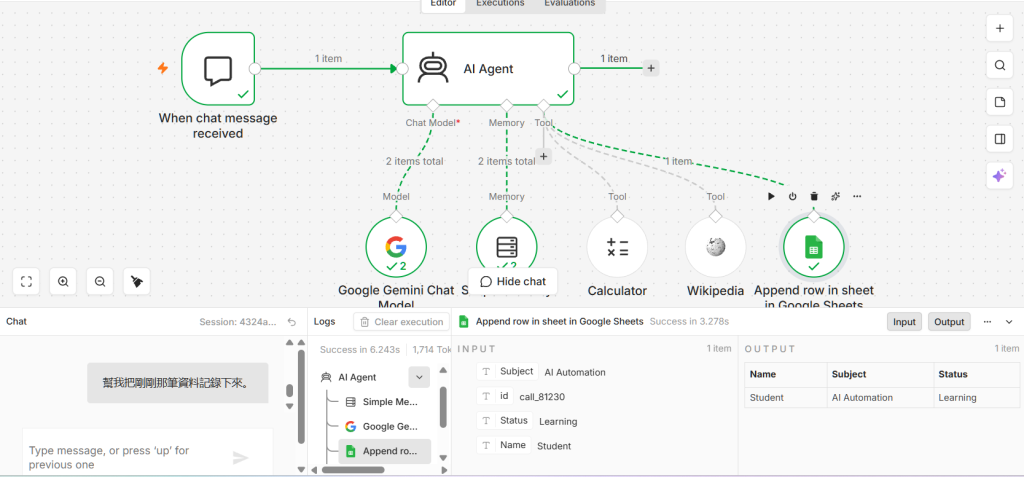Tidy up workflow with the broom icon
The height and width of the screenshot is (477, 1024).
tap(136, 282)
